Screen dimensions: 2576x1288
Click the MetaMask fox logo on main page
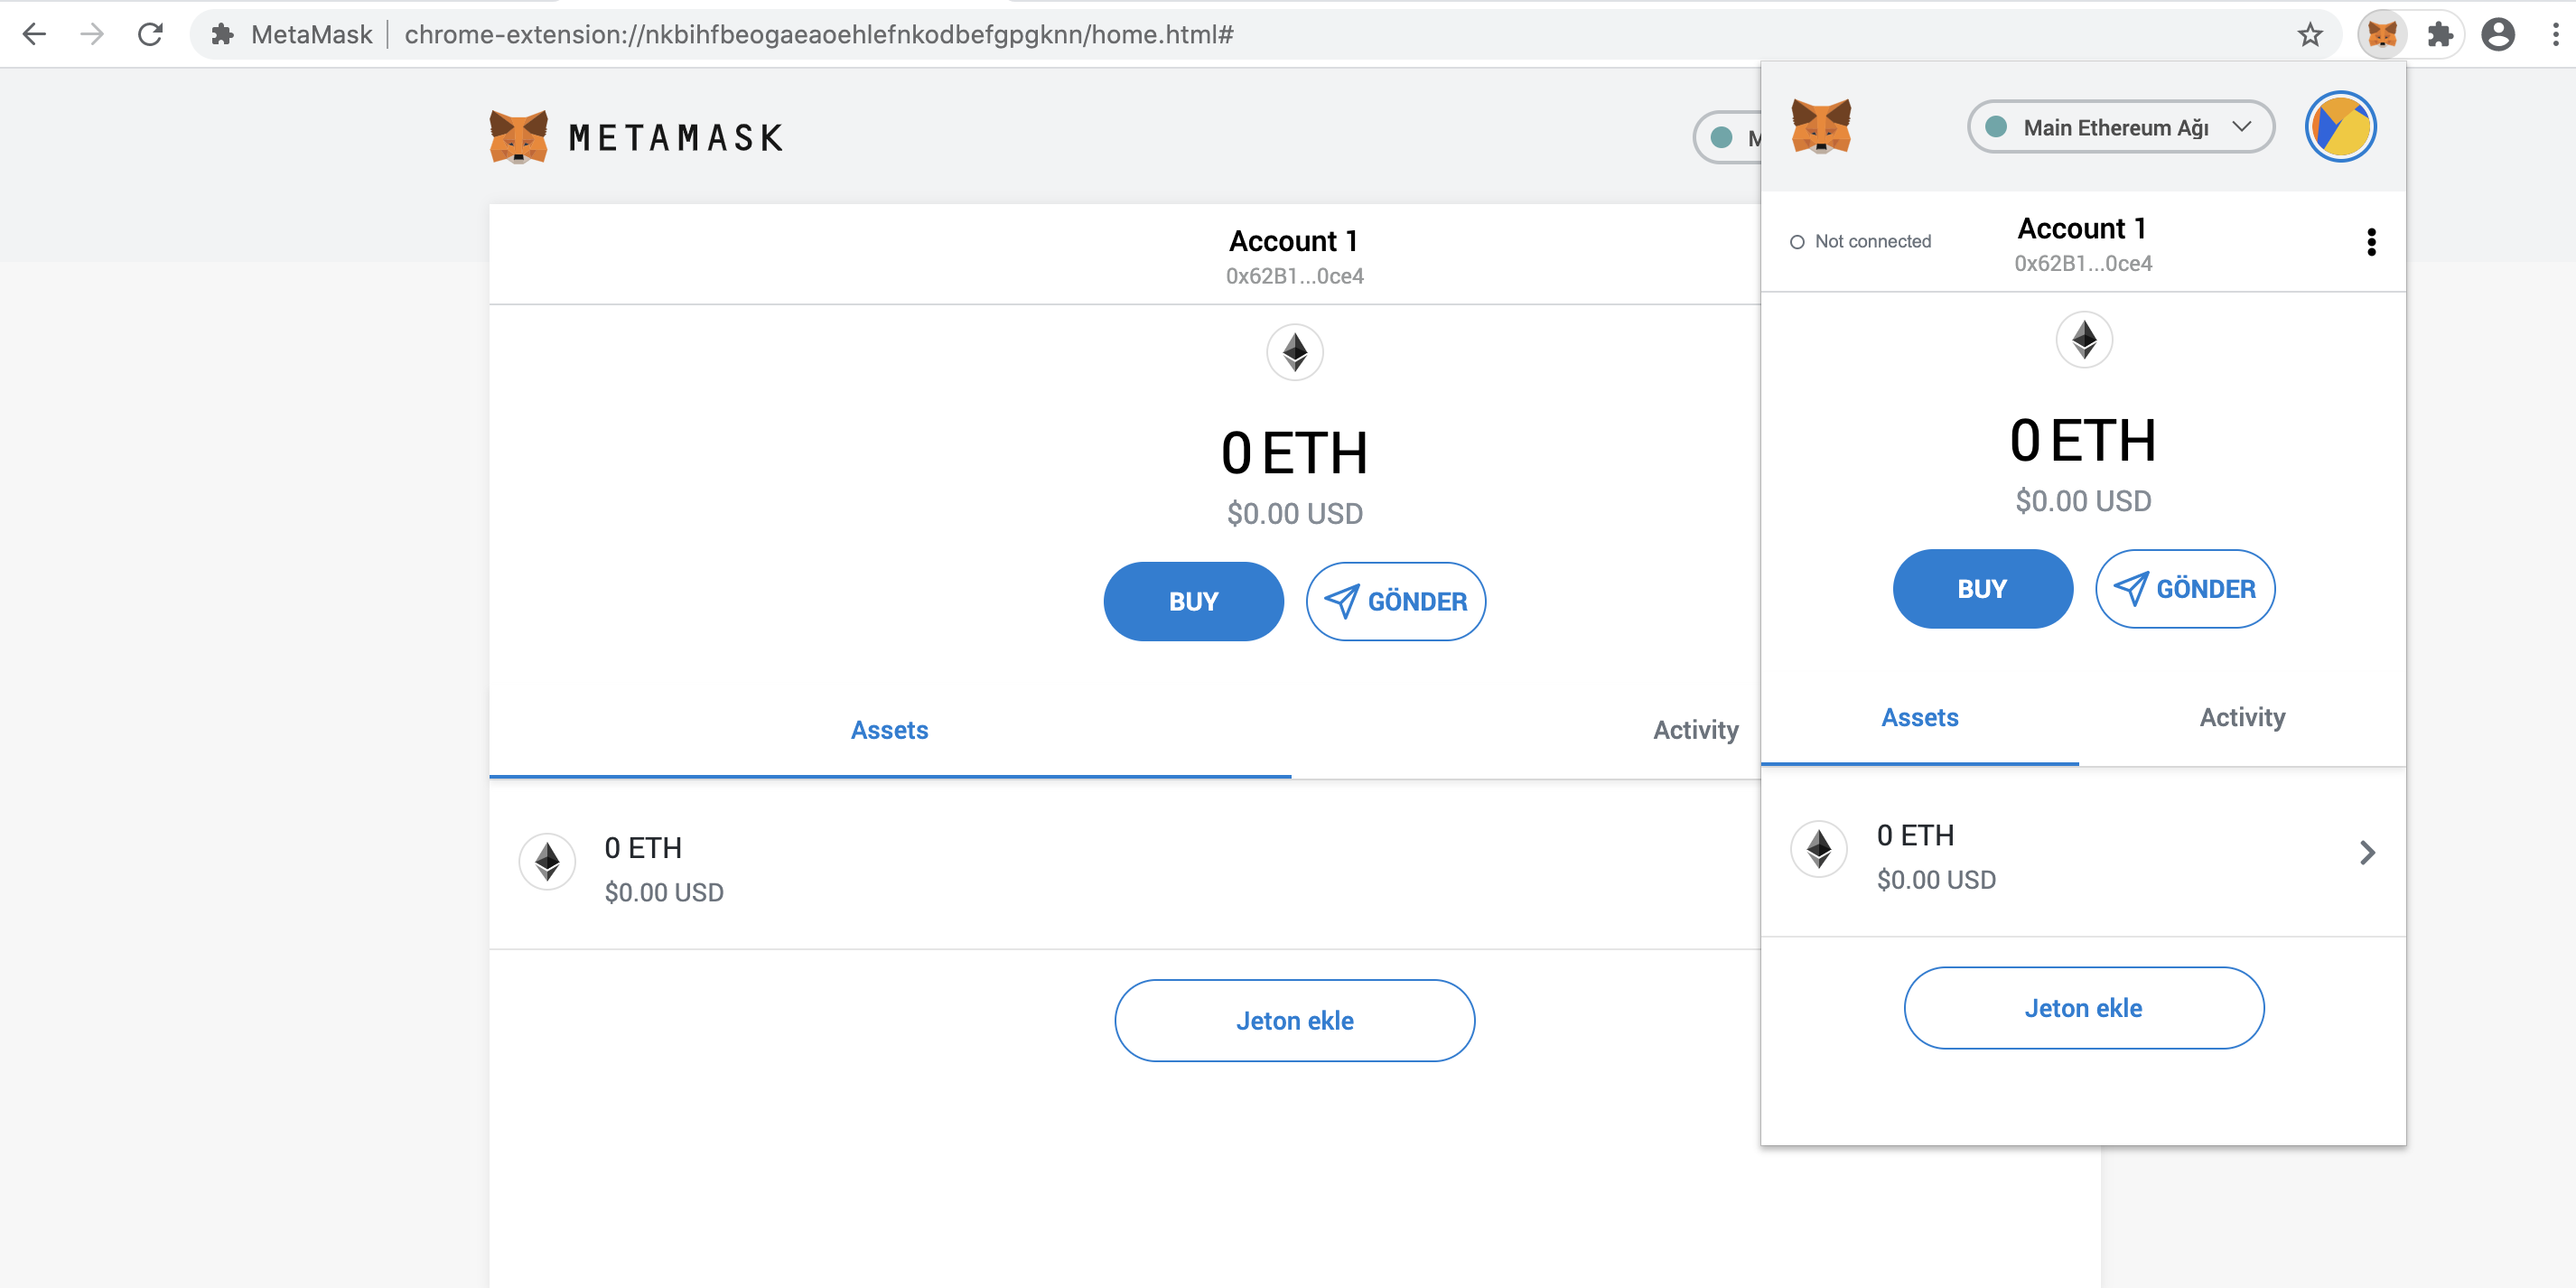518,137
